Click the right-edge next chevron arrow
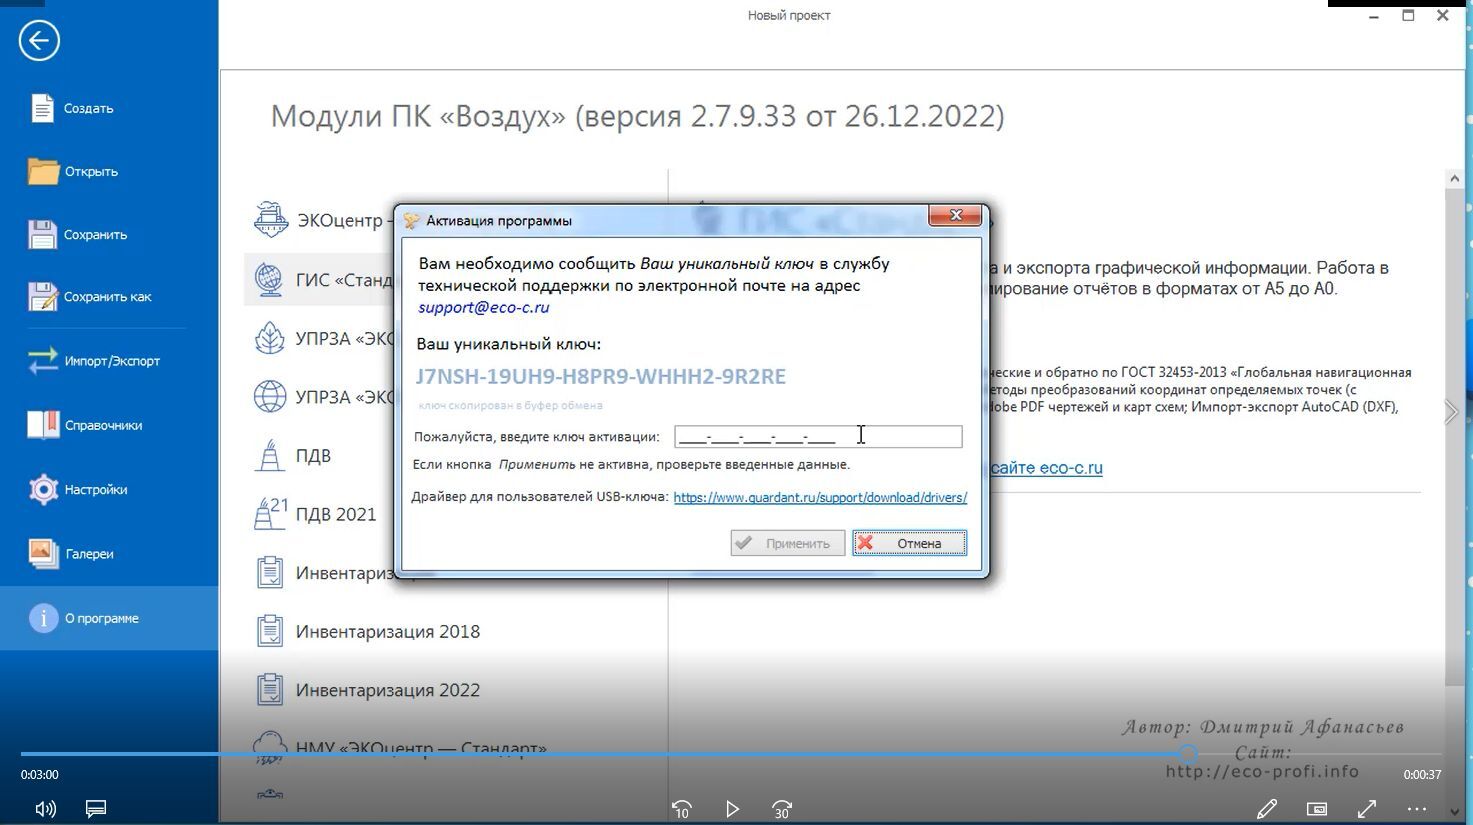Viewport: 1473px width, 825px height. pos(1451,412)
